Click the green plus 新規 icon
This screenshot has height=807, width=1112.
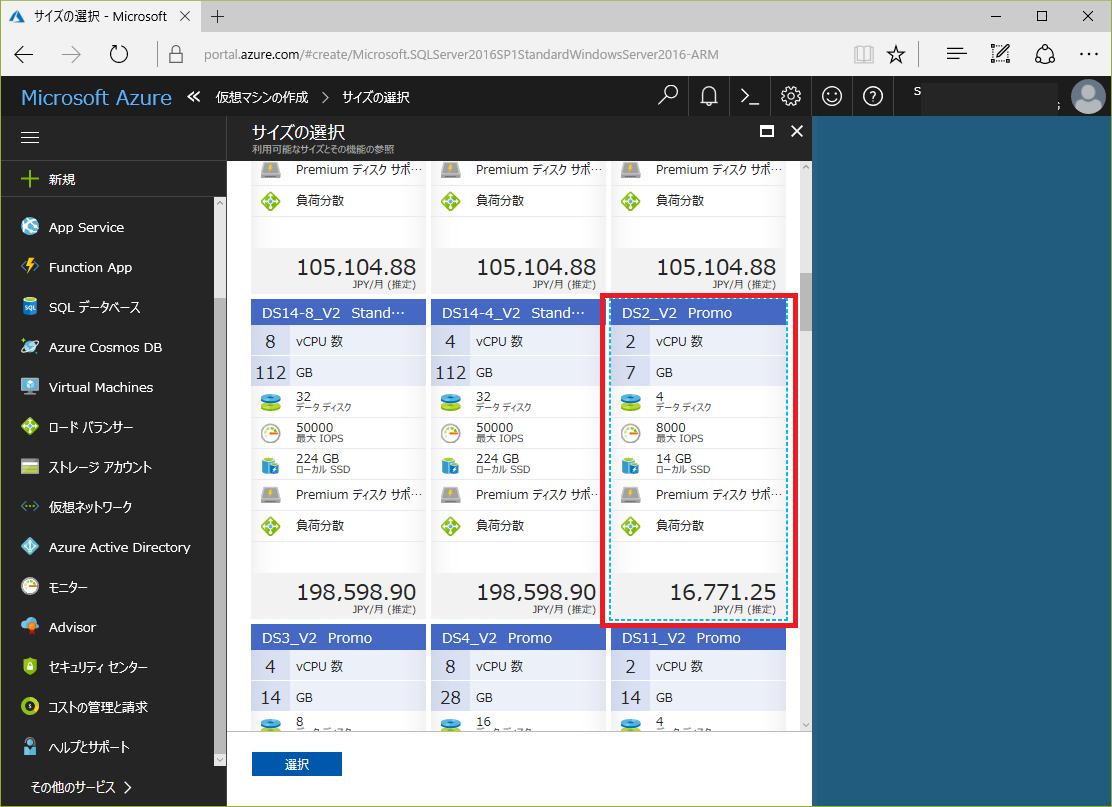tap(30, 179)
